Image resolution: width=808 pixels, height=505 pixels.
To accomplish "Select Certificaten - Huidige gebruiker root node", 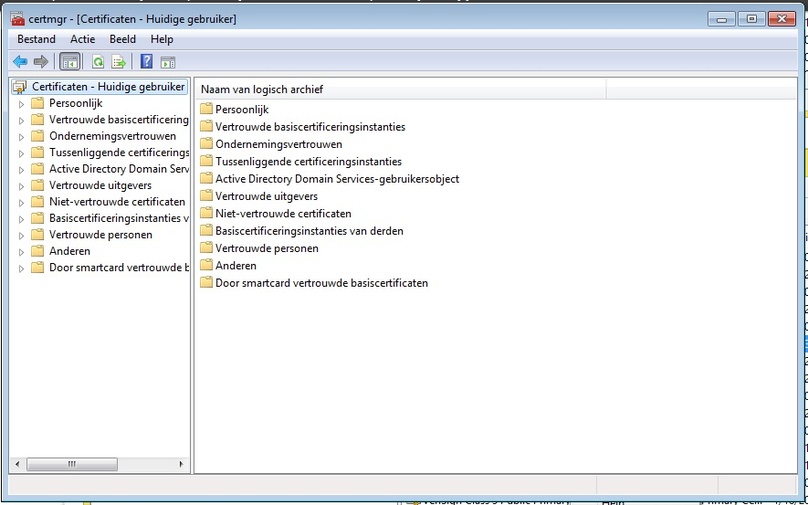I will point(108,87).
